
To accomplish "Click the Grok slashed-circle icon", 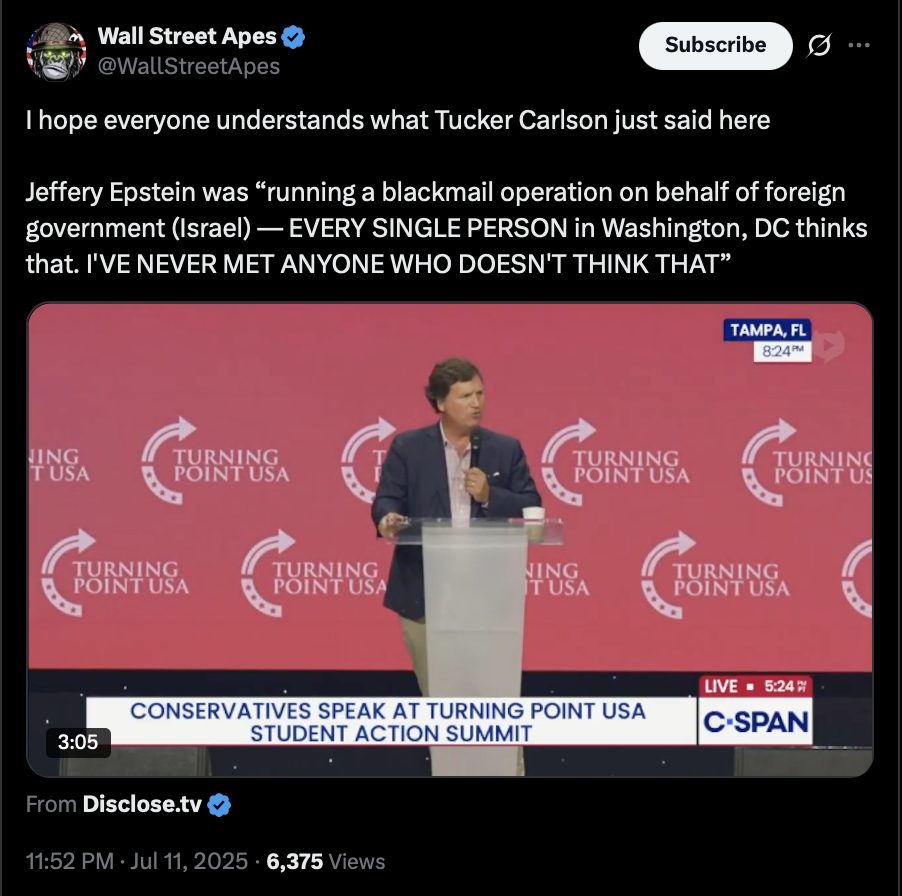I will coord(819,45).
